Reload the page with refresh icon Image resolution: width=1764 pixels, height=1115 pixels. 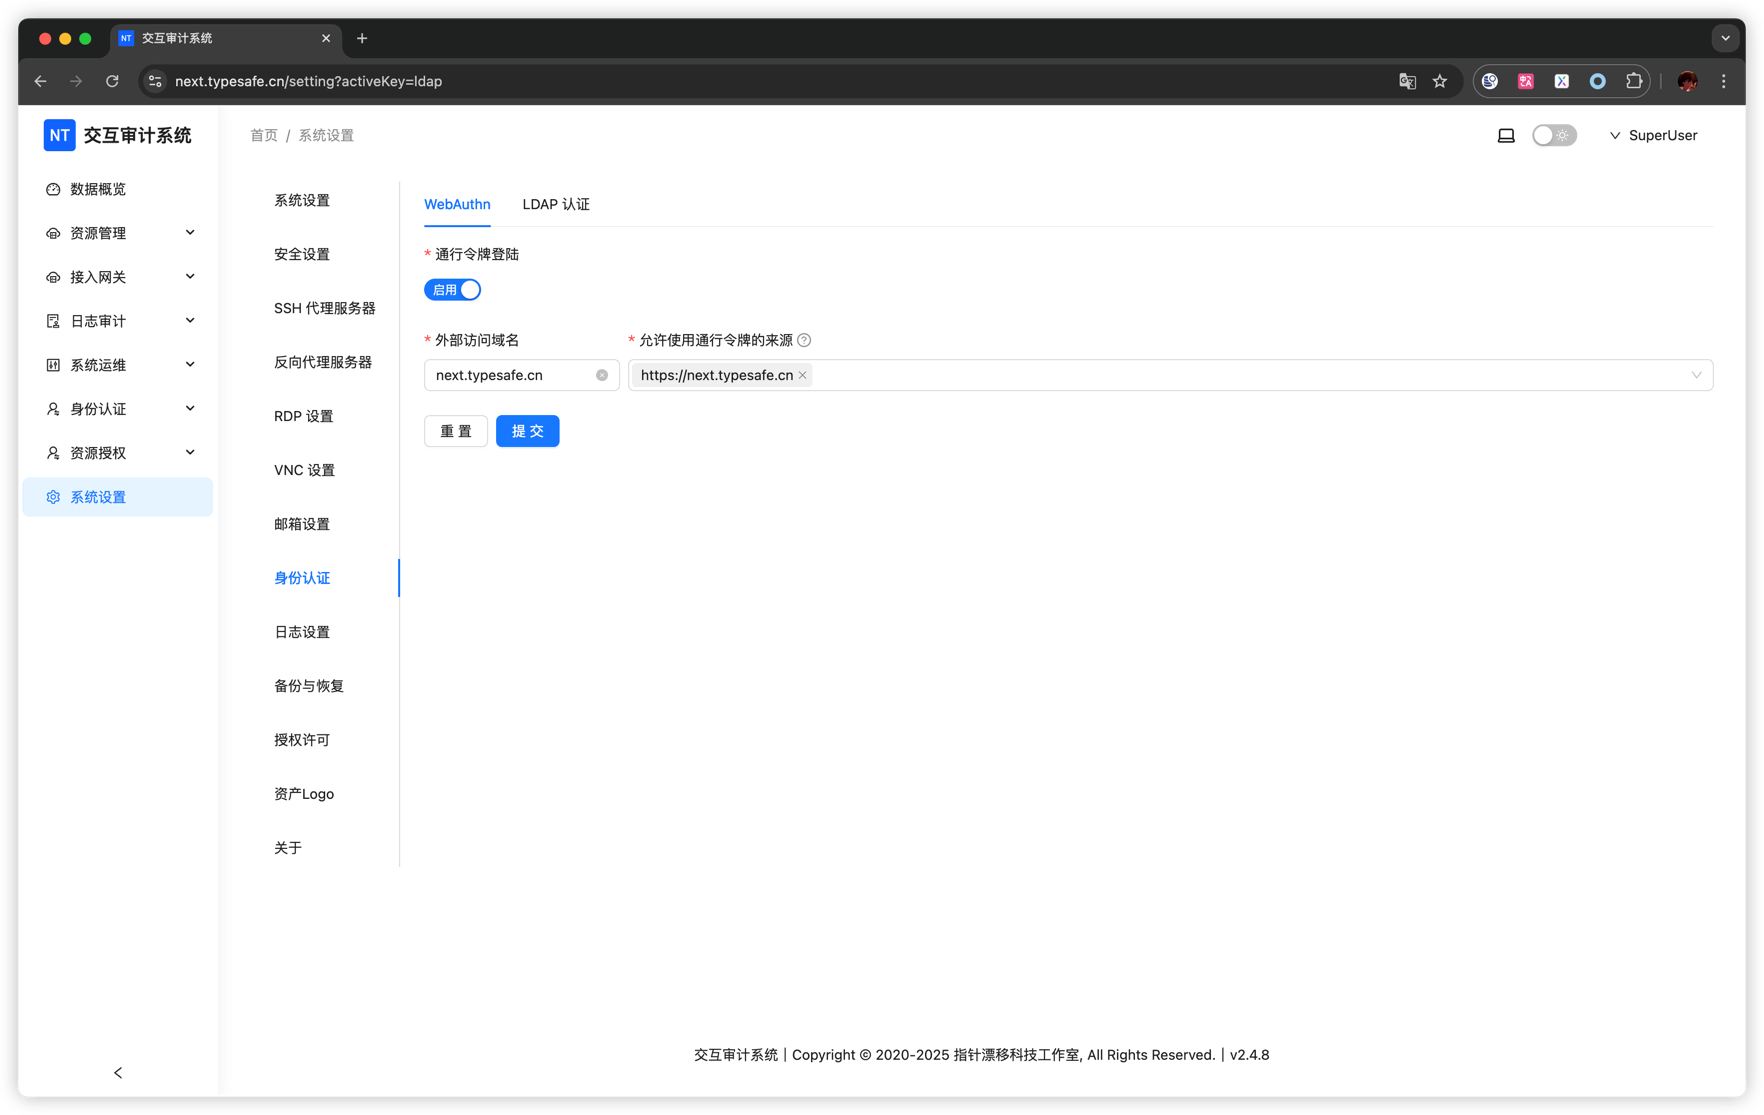[x=112, y=81]
